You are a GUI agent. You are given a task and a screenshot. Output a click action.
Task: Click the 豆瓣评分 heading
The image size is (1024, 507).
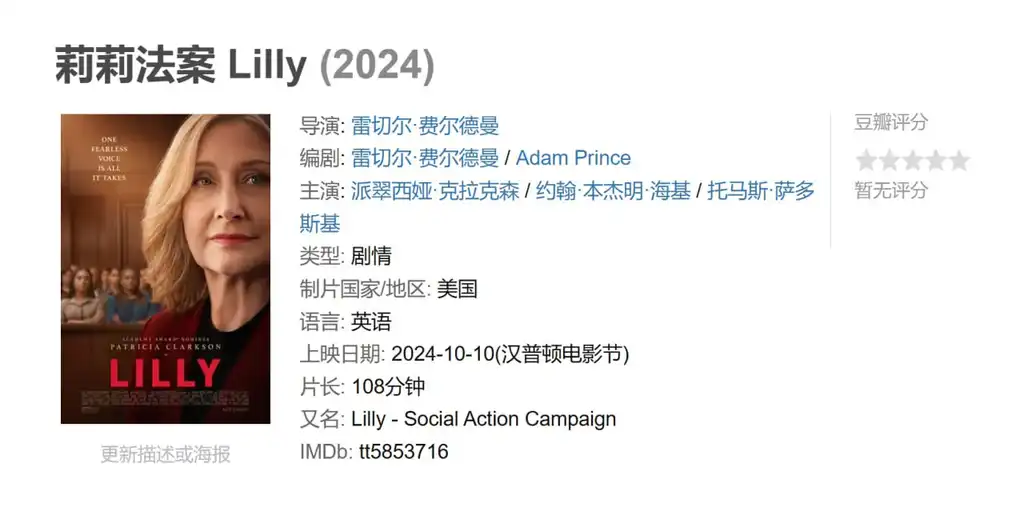click(x=891, y=122)
